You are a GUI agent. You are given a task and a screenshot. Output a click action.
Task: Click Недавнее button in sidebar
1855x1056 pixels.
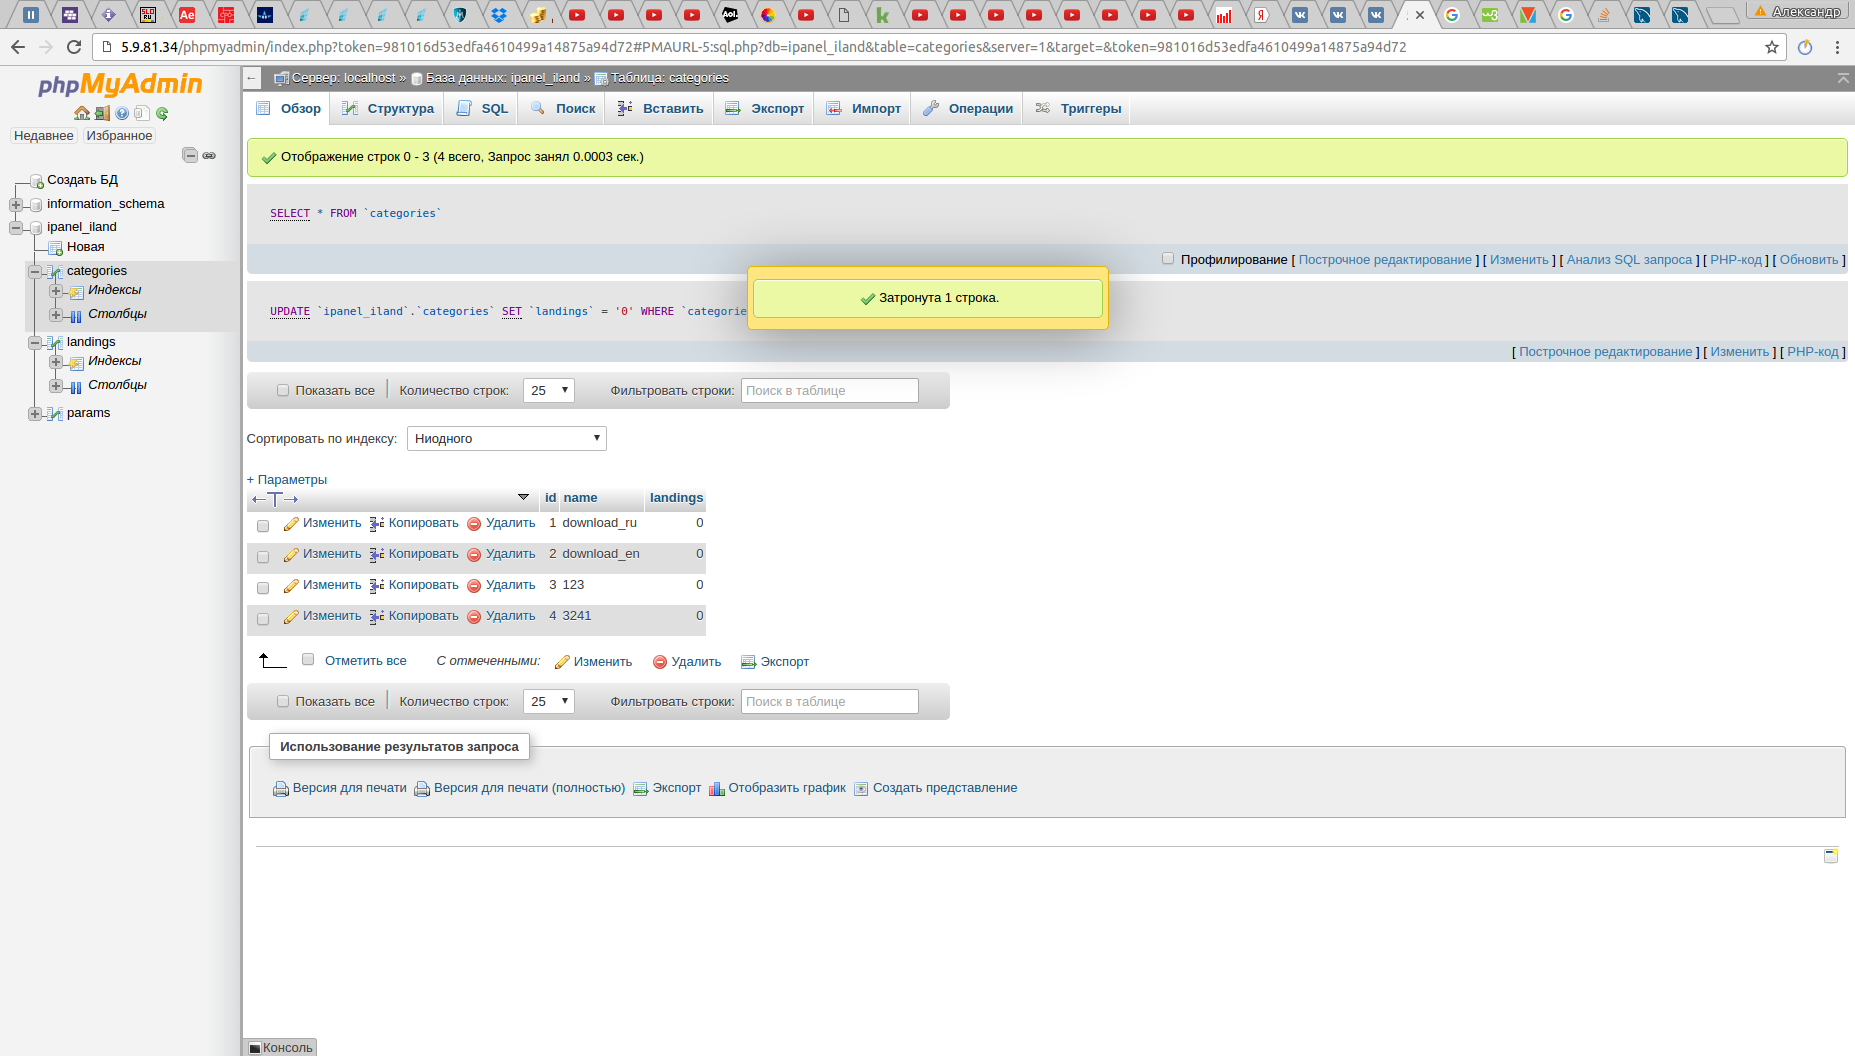tap(44, 136)
